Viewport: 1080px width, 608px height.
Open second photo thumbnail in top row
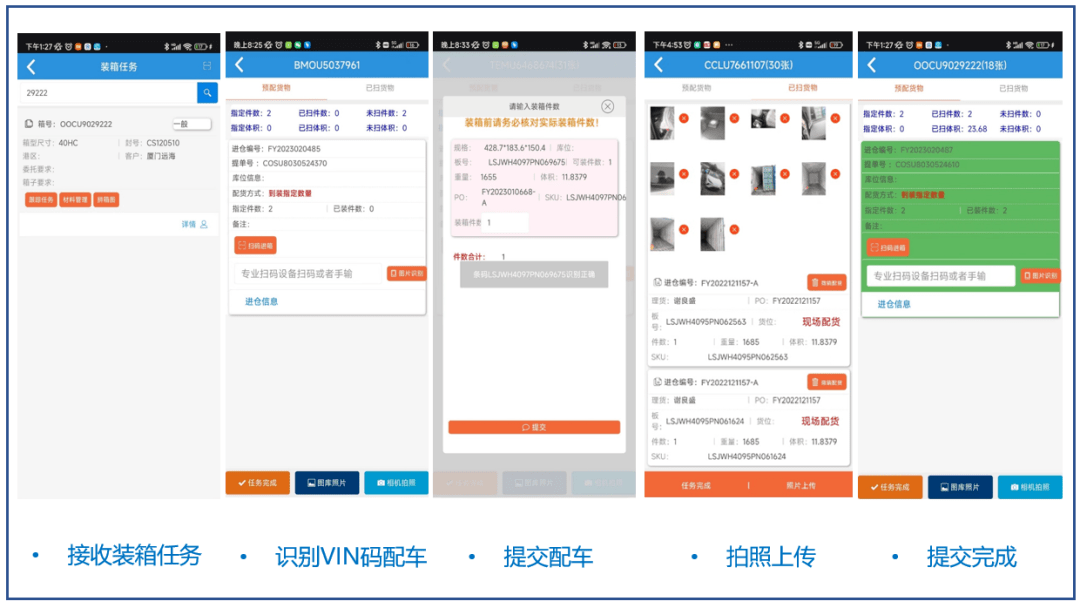pyautogui.click(x=713, y=123)
